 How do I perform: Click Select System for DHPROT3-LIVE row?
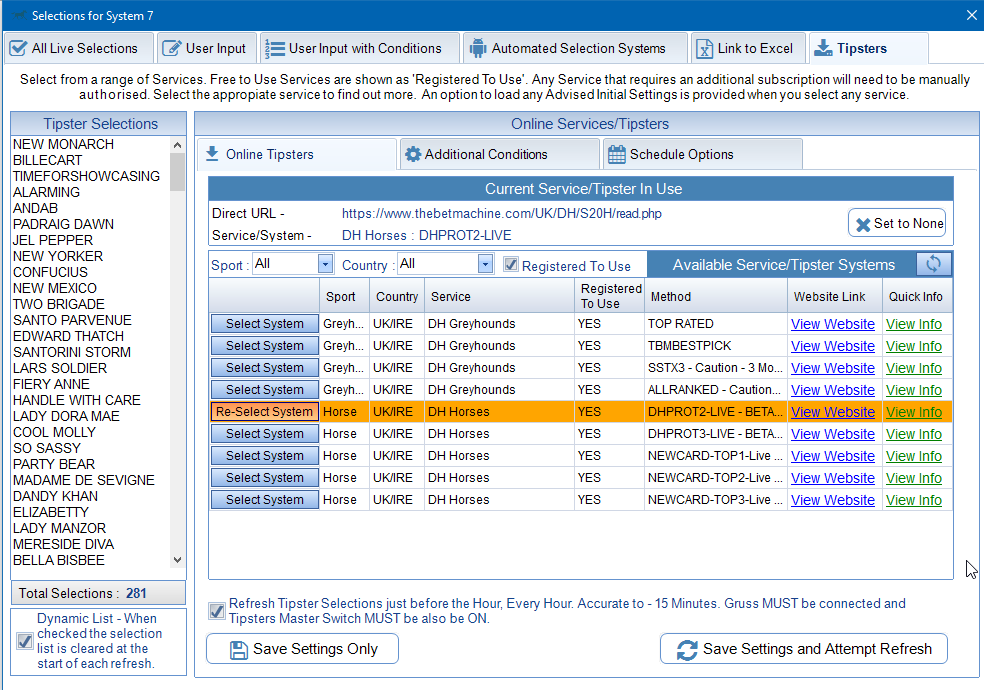coord(264,434)
